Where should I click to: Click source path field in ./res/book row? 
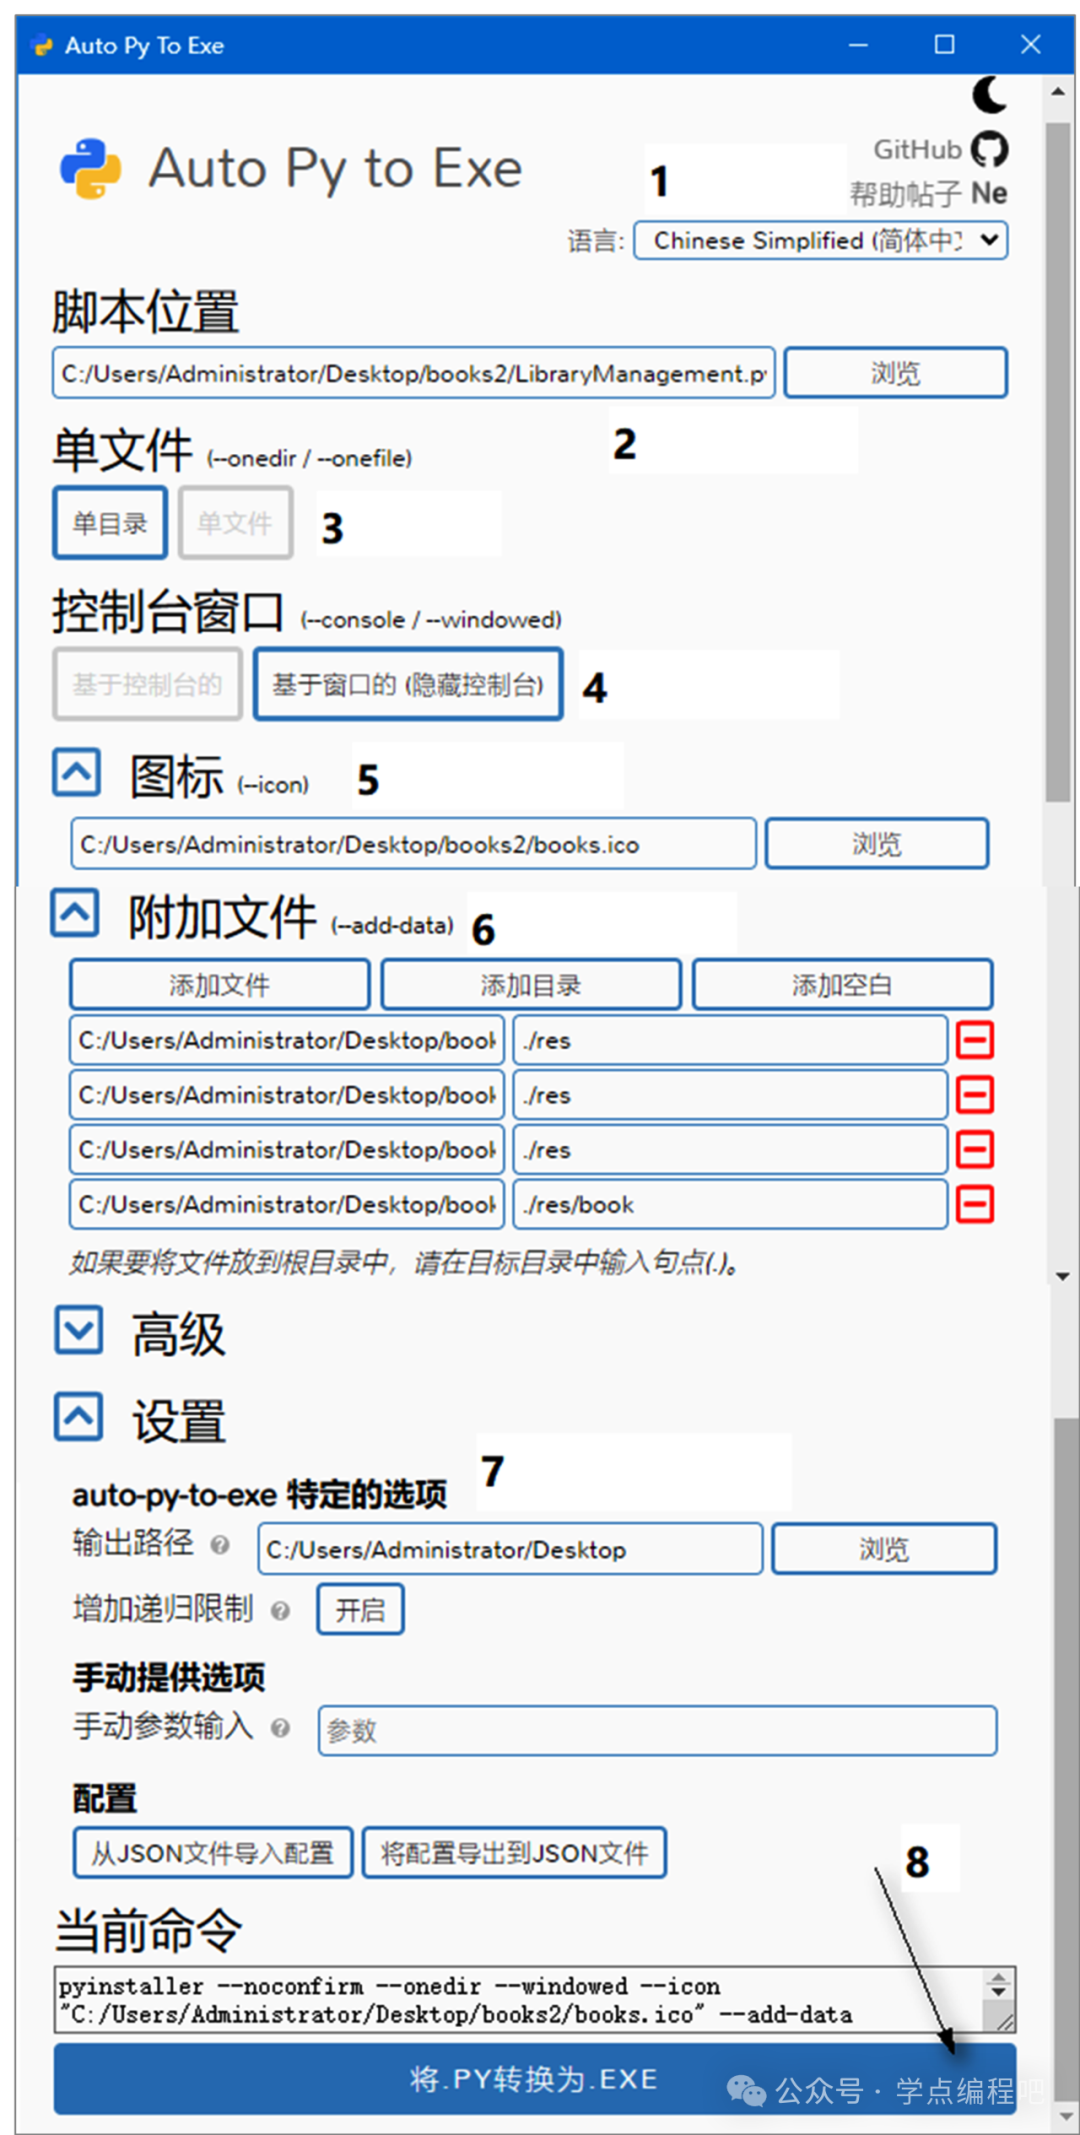pyautogui.click(x=286, y=1205)
